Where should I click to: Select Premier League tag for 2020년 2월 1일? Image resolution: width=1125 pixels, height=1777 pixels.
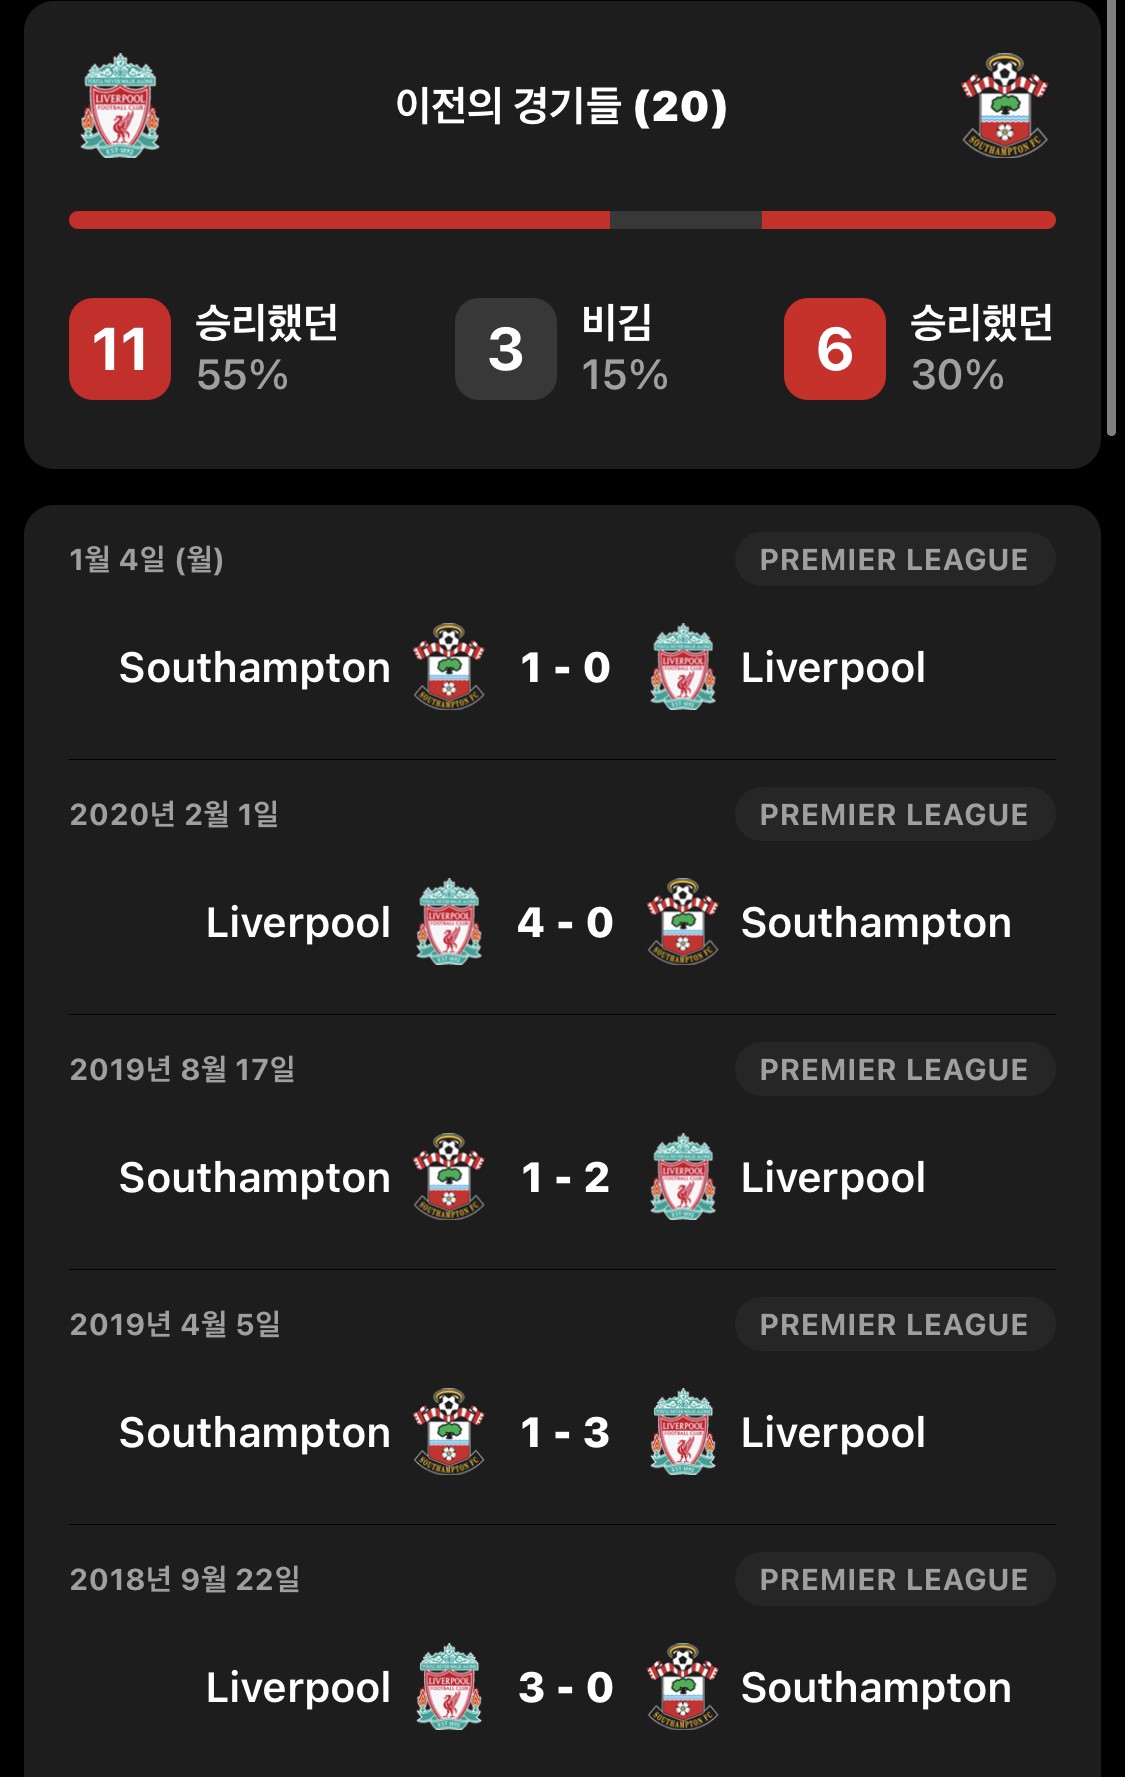[895, 814]
